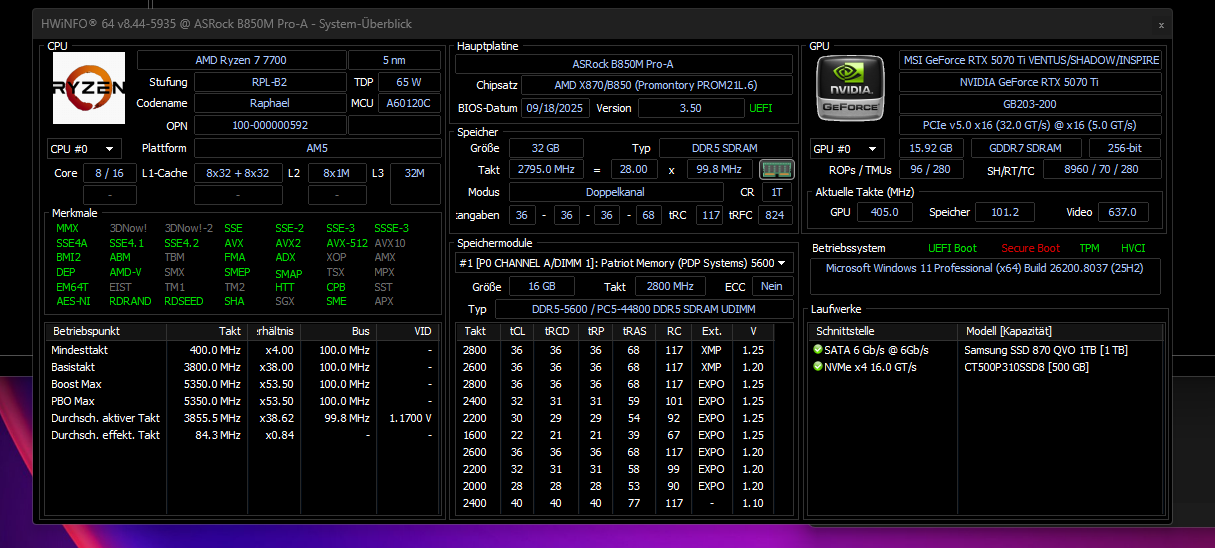Select the PBO Max row
The width and height of the screenshot is (1215, 548).
(243, 401)
